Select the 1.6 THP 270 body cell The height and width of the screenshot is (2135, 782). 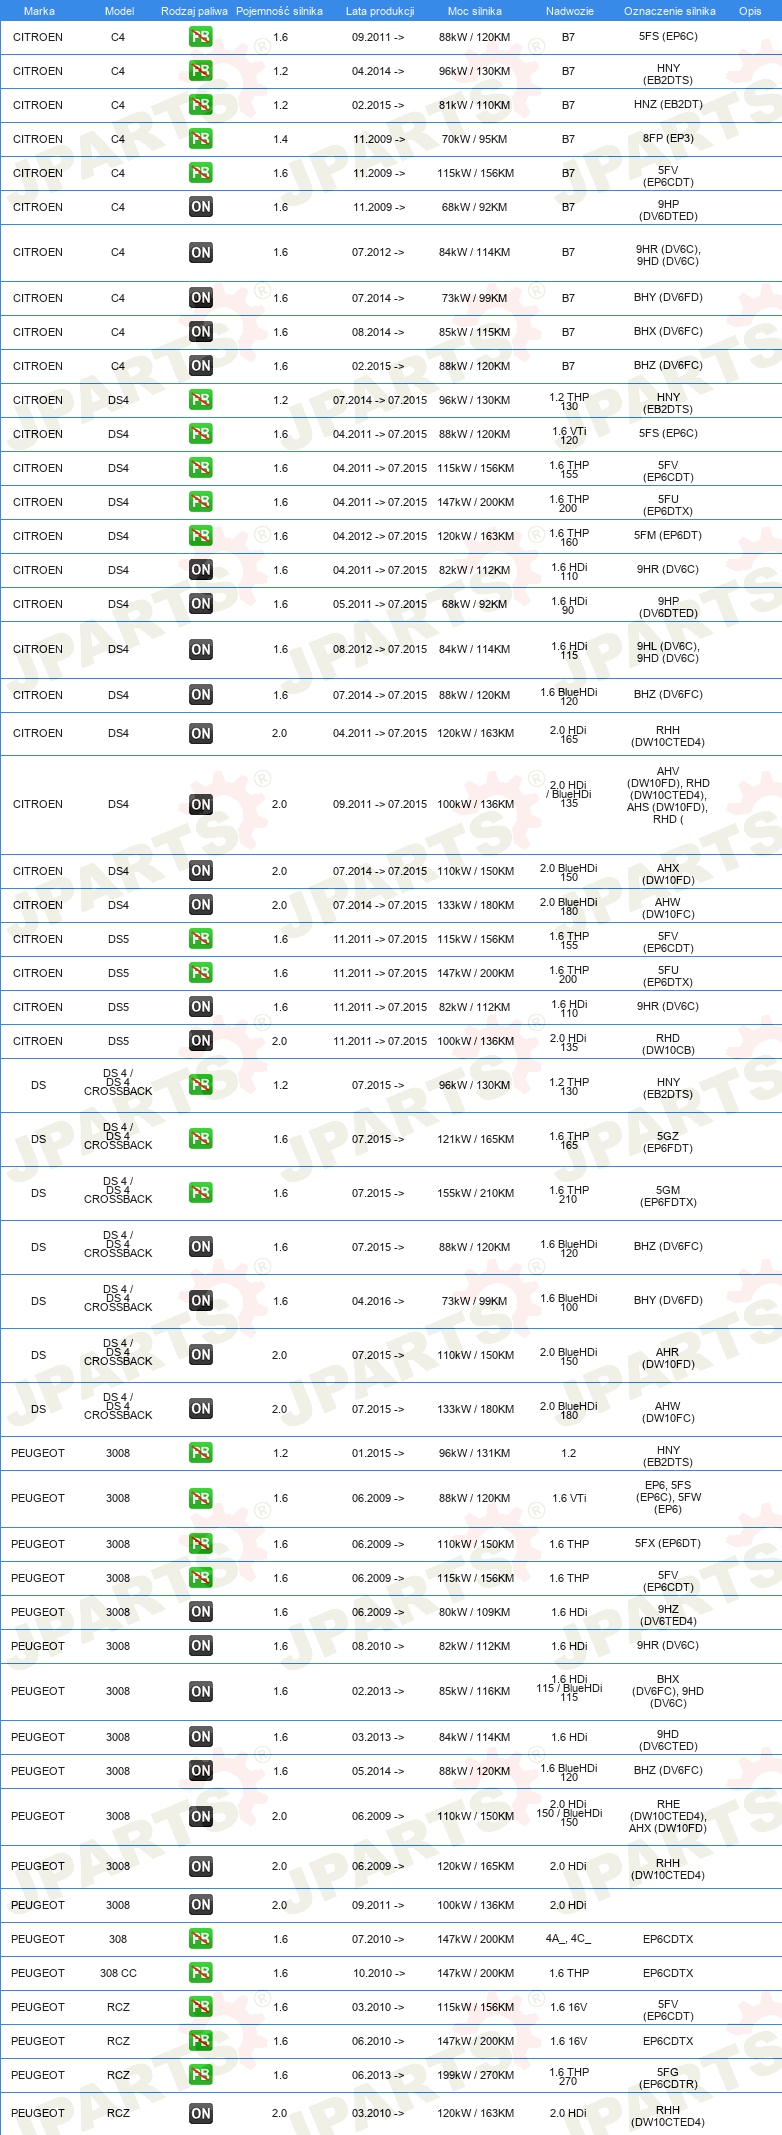click(x=569, y=2076)
